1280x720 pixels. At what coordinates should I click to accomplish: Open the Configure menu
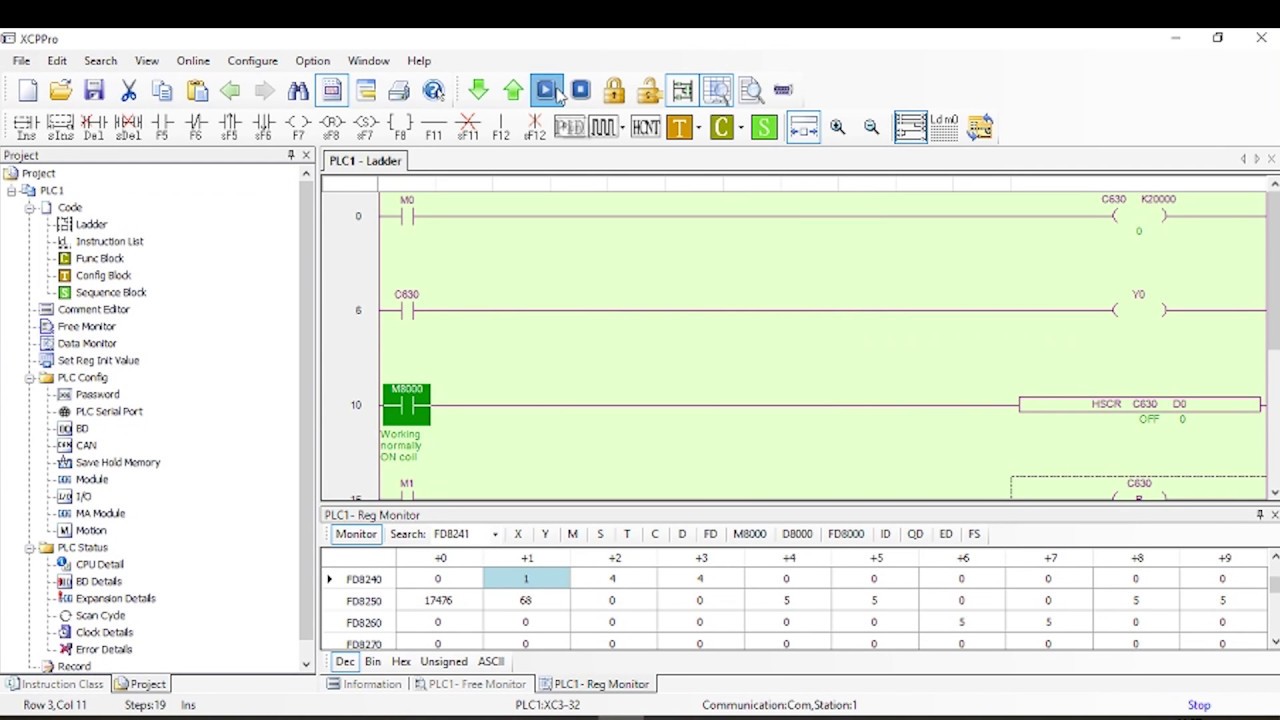pos(252,61)
